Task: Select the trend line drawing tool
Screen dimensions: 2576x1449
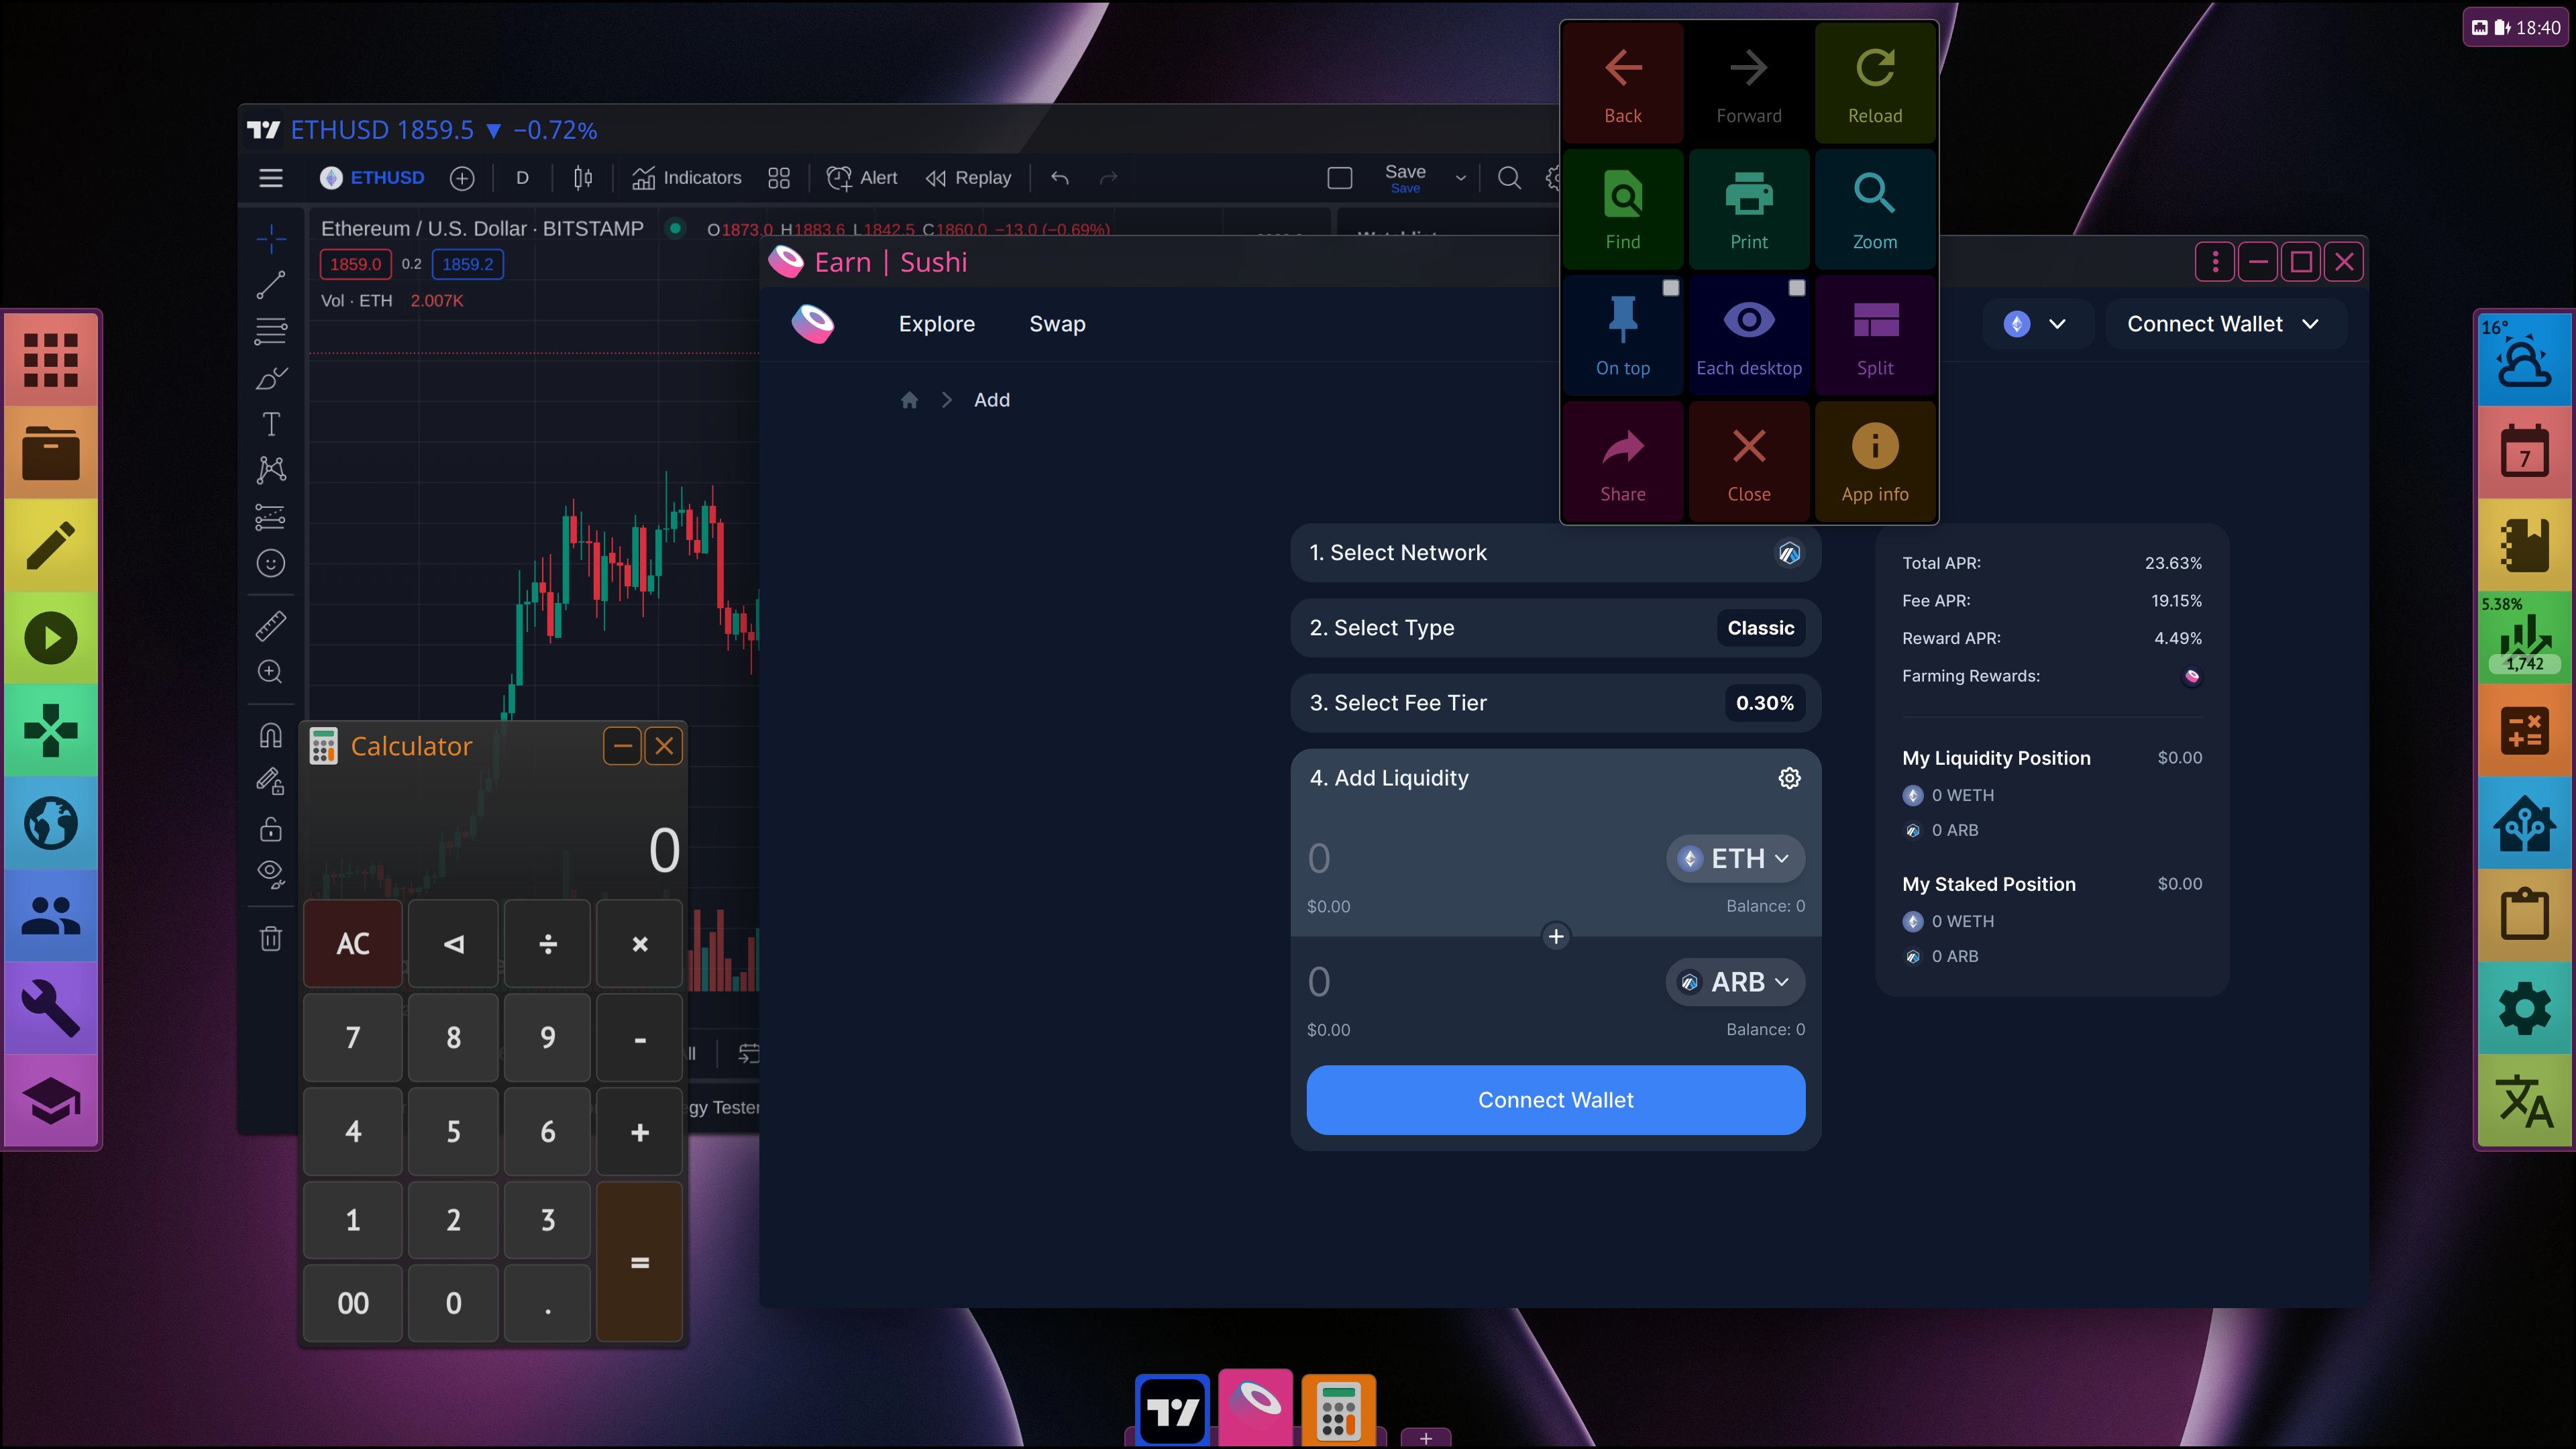Action: [x=271, y=285]
